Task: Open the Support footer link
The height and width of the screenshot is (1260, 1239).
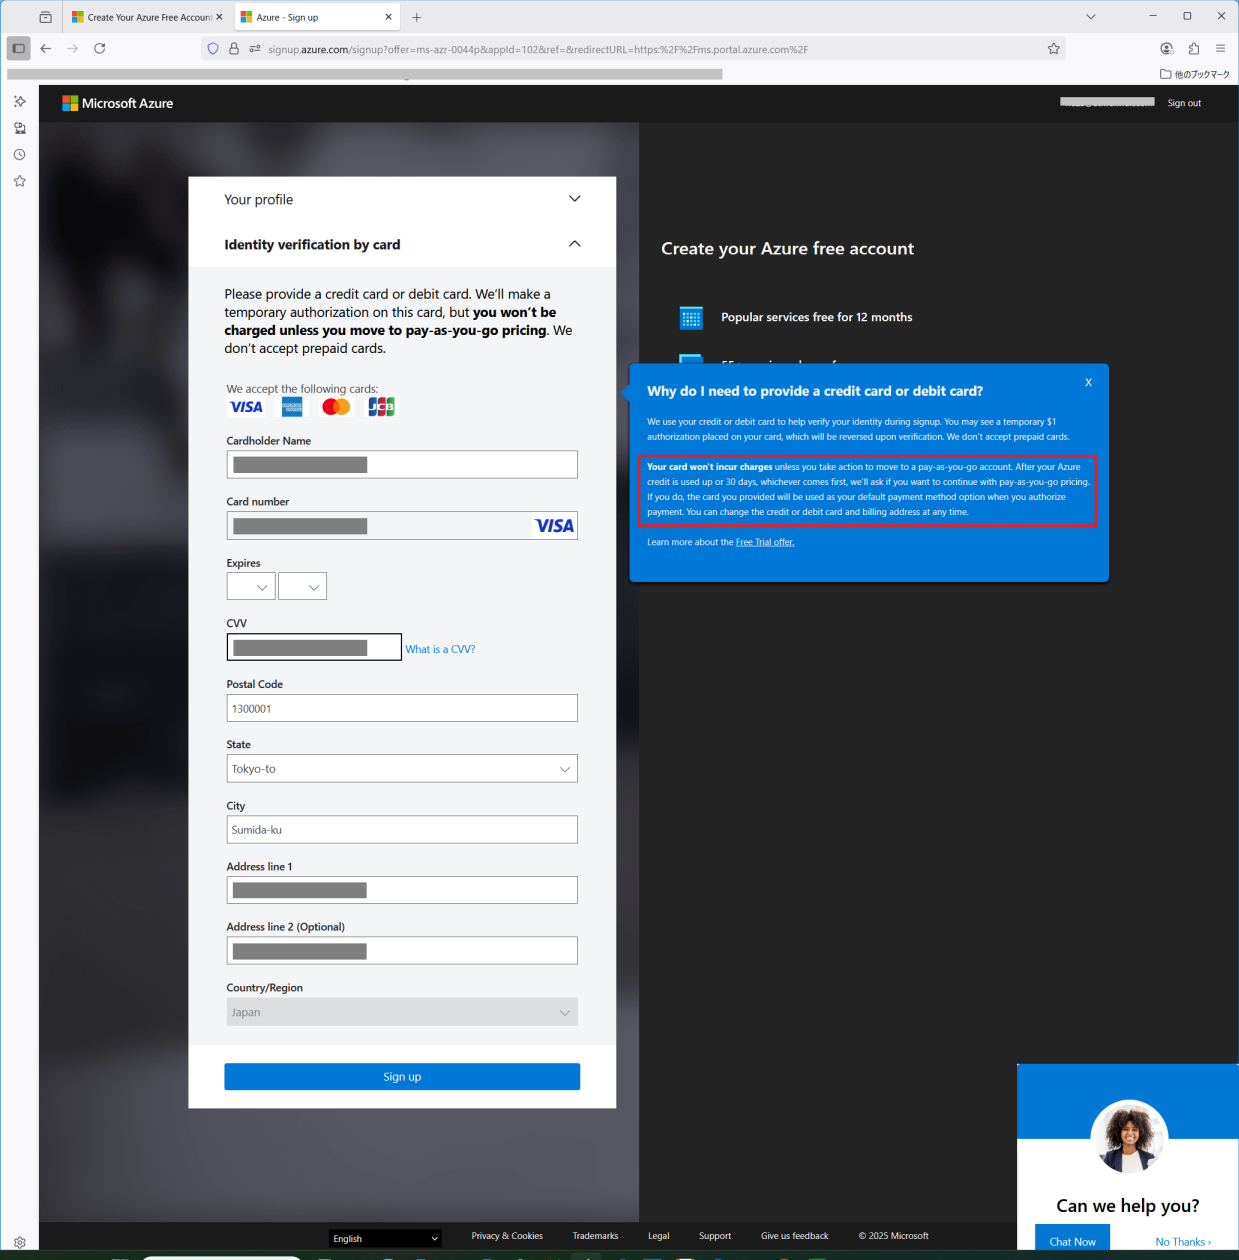Action: pyautogui.click(x=715, y=1236)
